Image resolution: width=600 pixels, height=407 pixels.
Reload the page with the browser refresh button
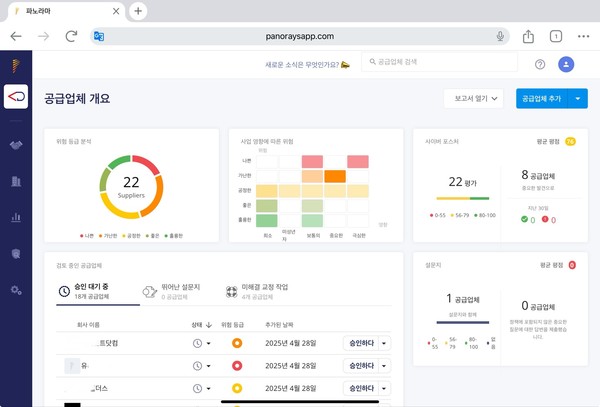pyautogui.click(x=71, y=36)
